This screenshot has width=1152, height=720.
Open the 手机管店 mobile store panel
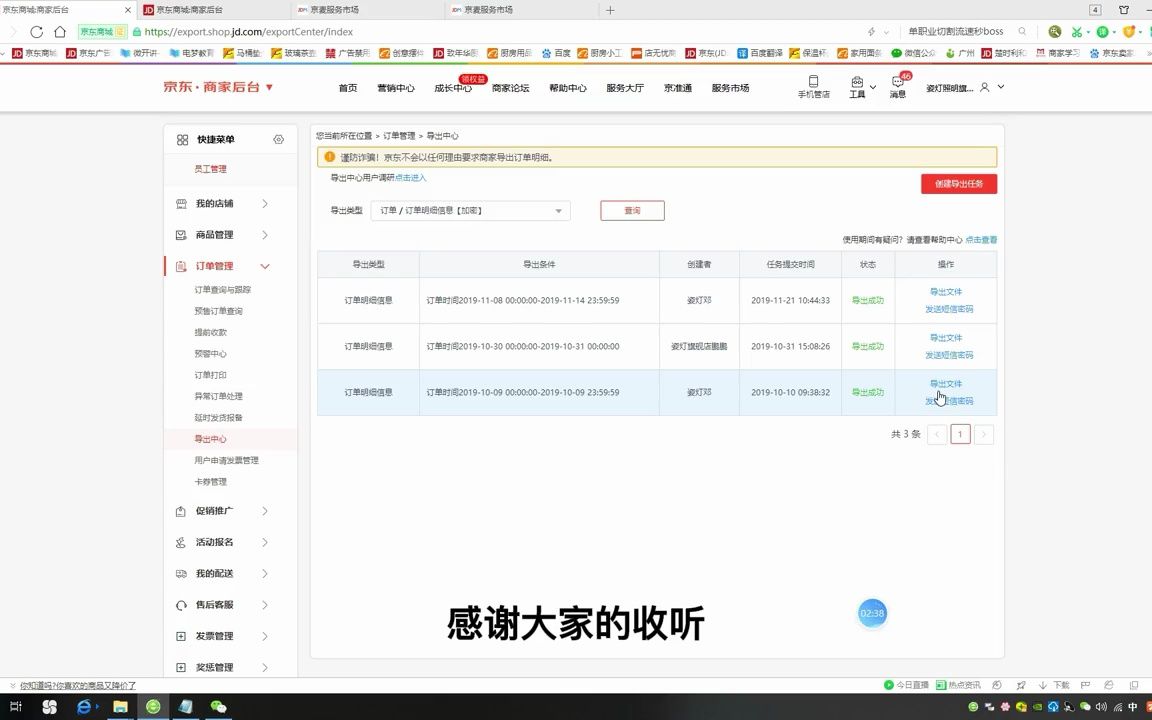coord(814,88)
